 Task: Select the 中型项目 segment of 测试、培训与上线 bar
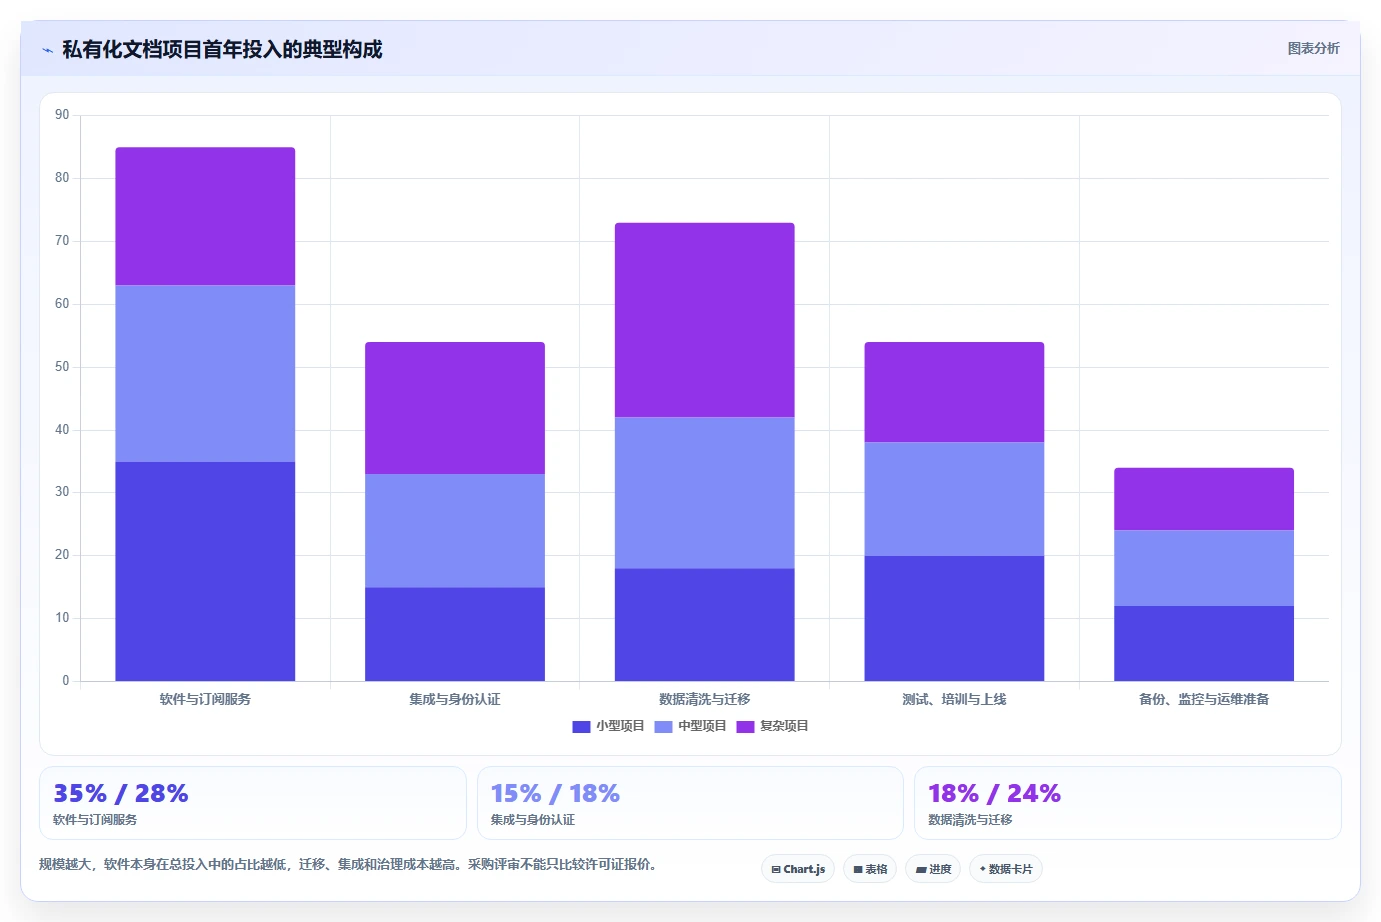(954, 499)
